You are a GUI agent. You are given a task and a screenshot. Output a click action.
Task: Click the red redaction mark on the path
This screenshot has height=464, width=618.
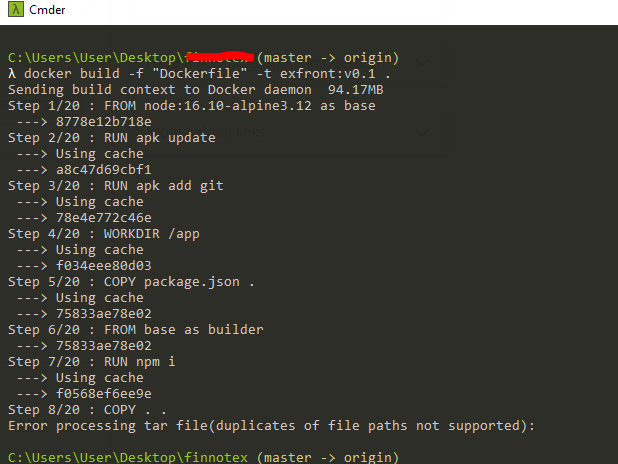[x=220, y=57]
